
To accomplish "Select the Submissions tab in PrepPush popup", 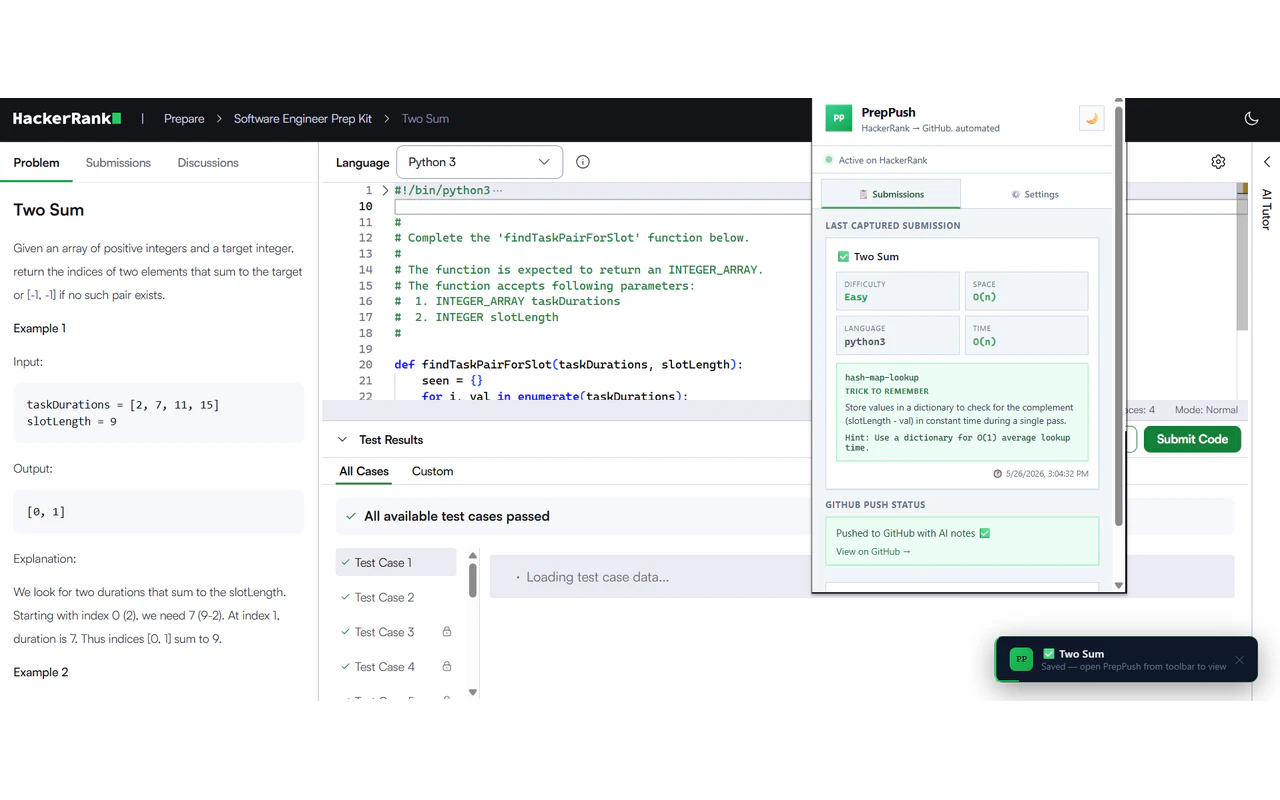I will pyautogui.click(x=891, y=194).
